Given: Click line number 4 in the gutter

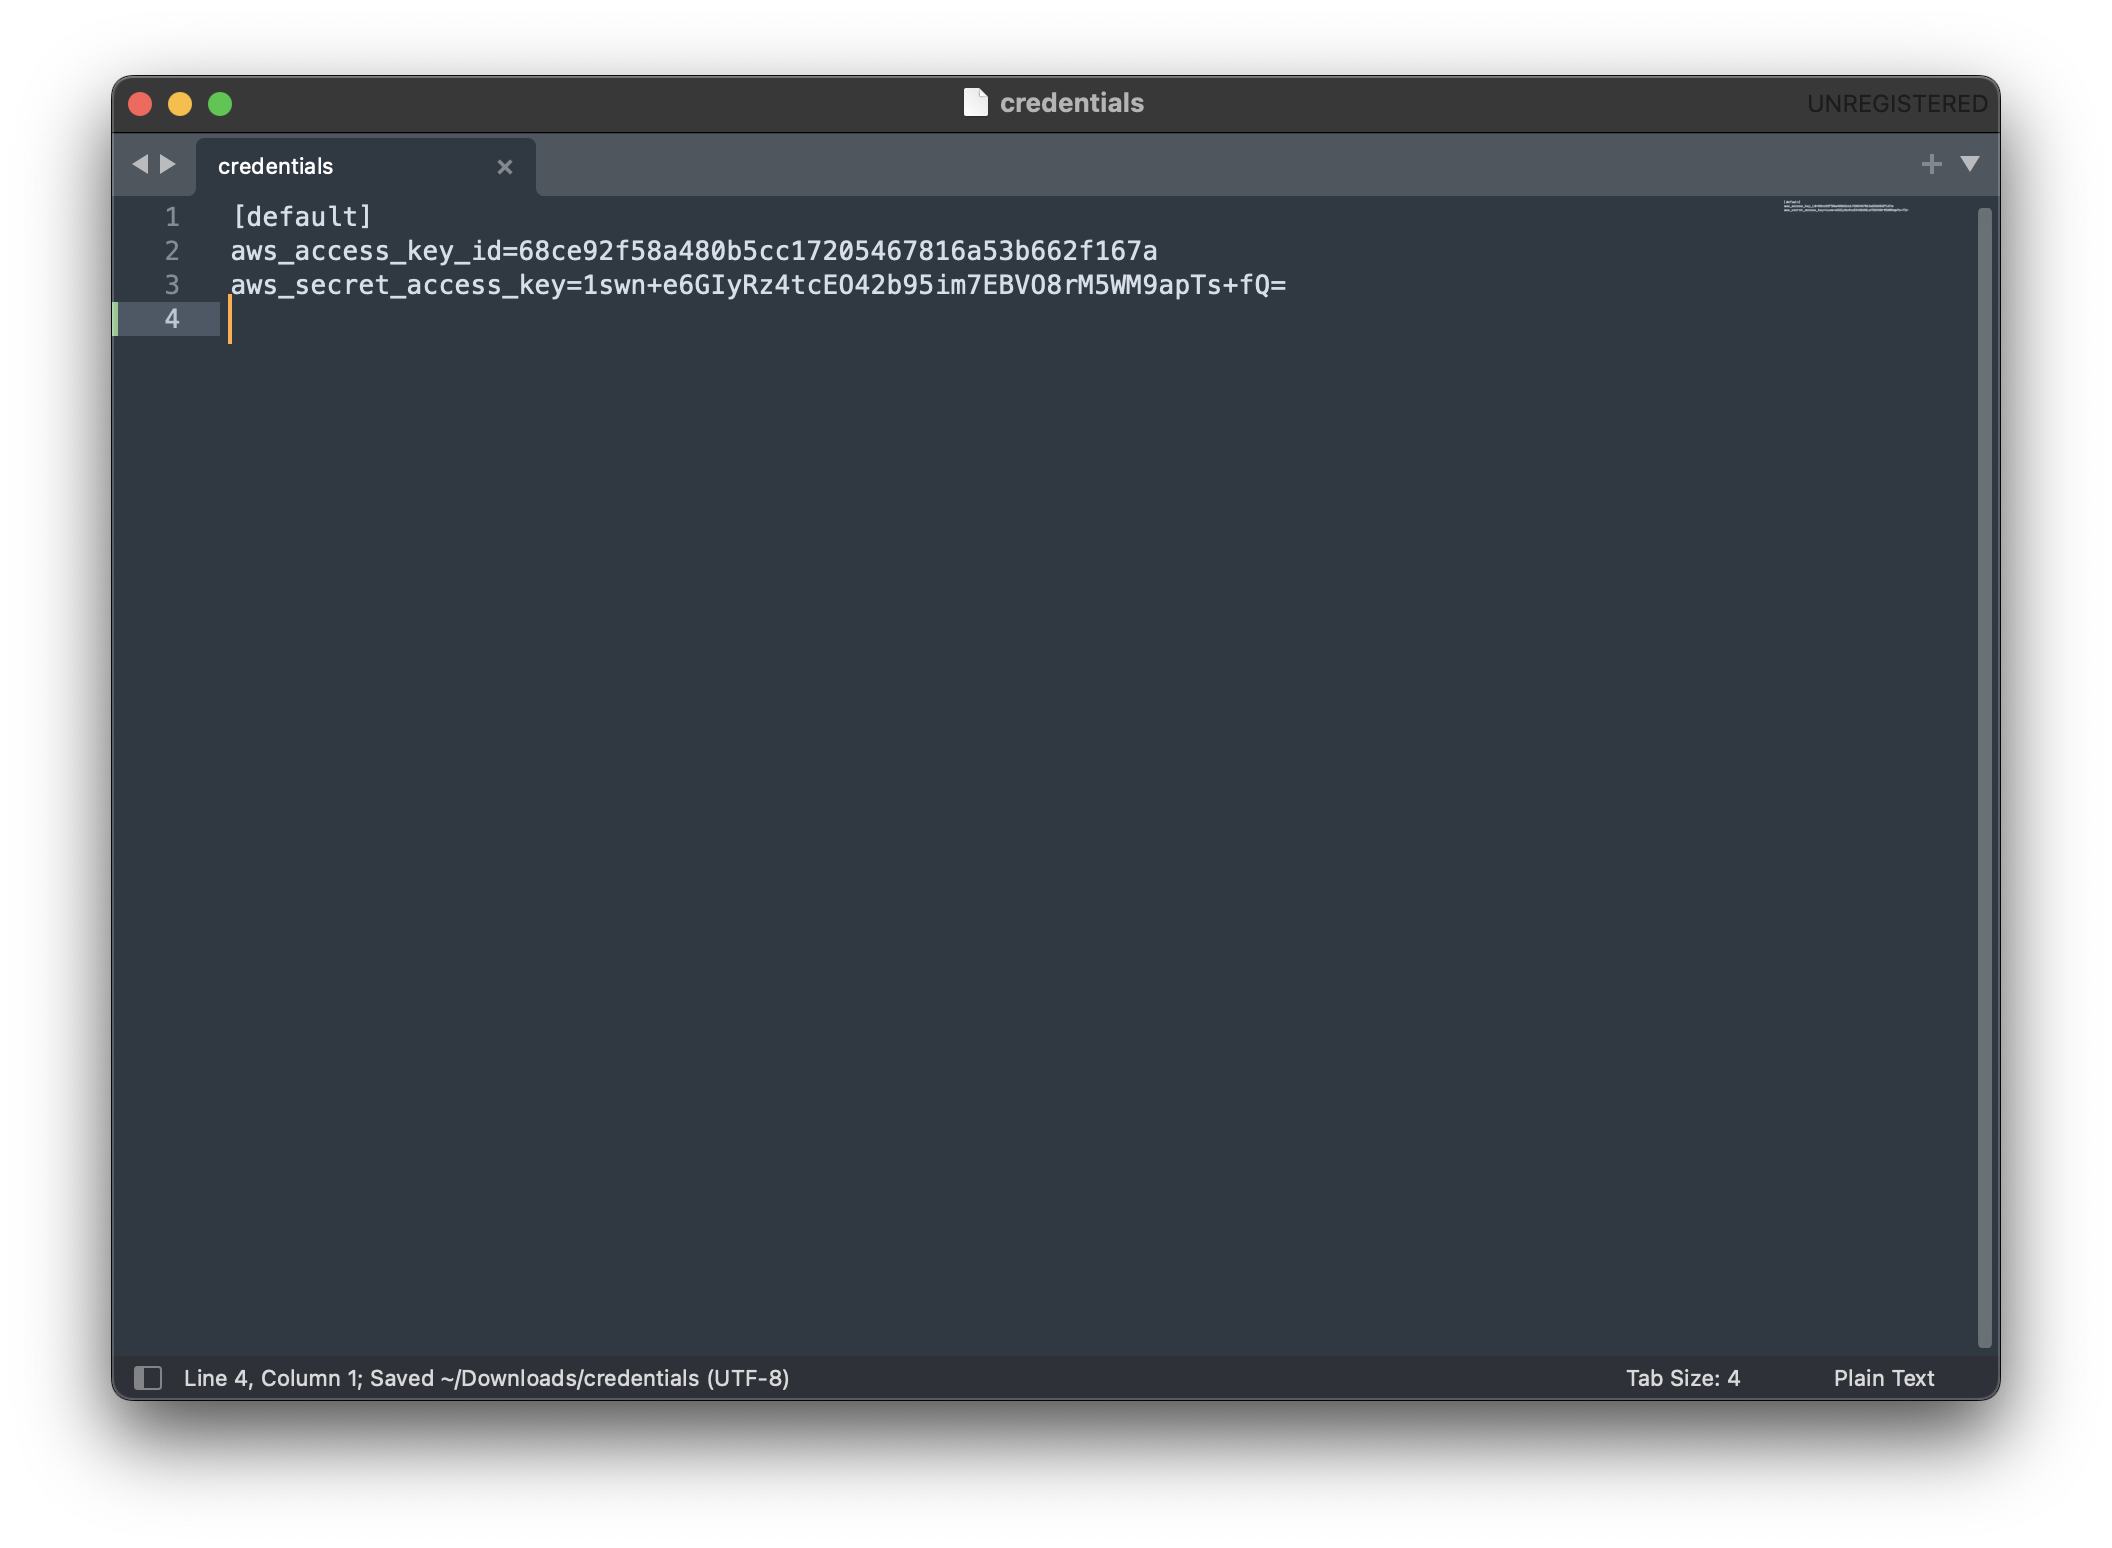Looking at the screenshot, I should point(172,318).
